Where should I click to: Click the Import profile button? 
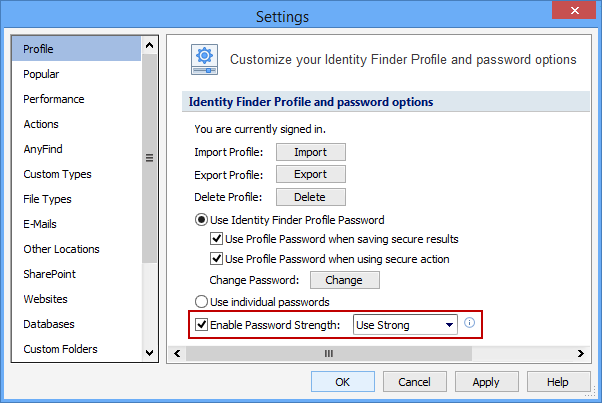tap(310, 152)
